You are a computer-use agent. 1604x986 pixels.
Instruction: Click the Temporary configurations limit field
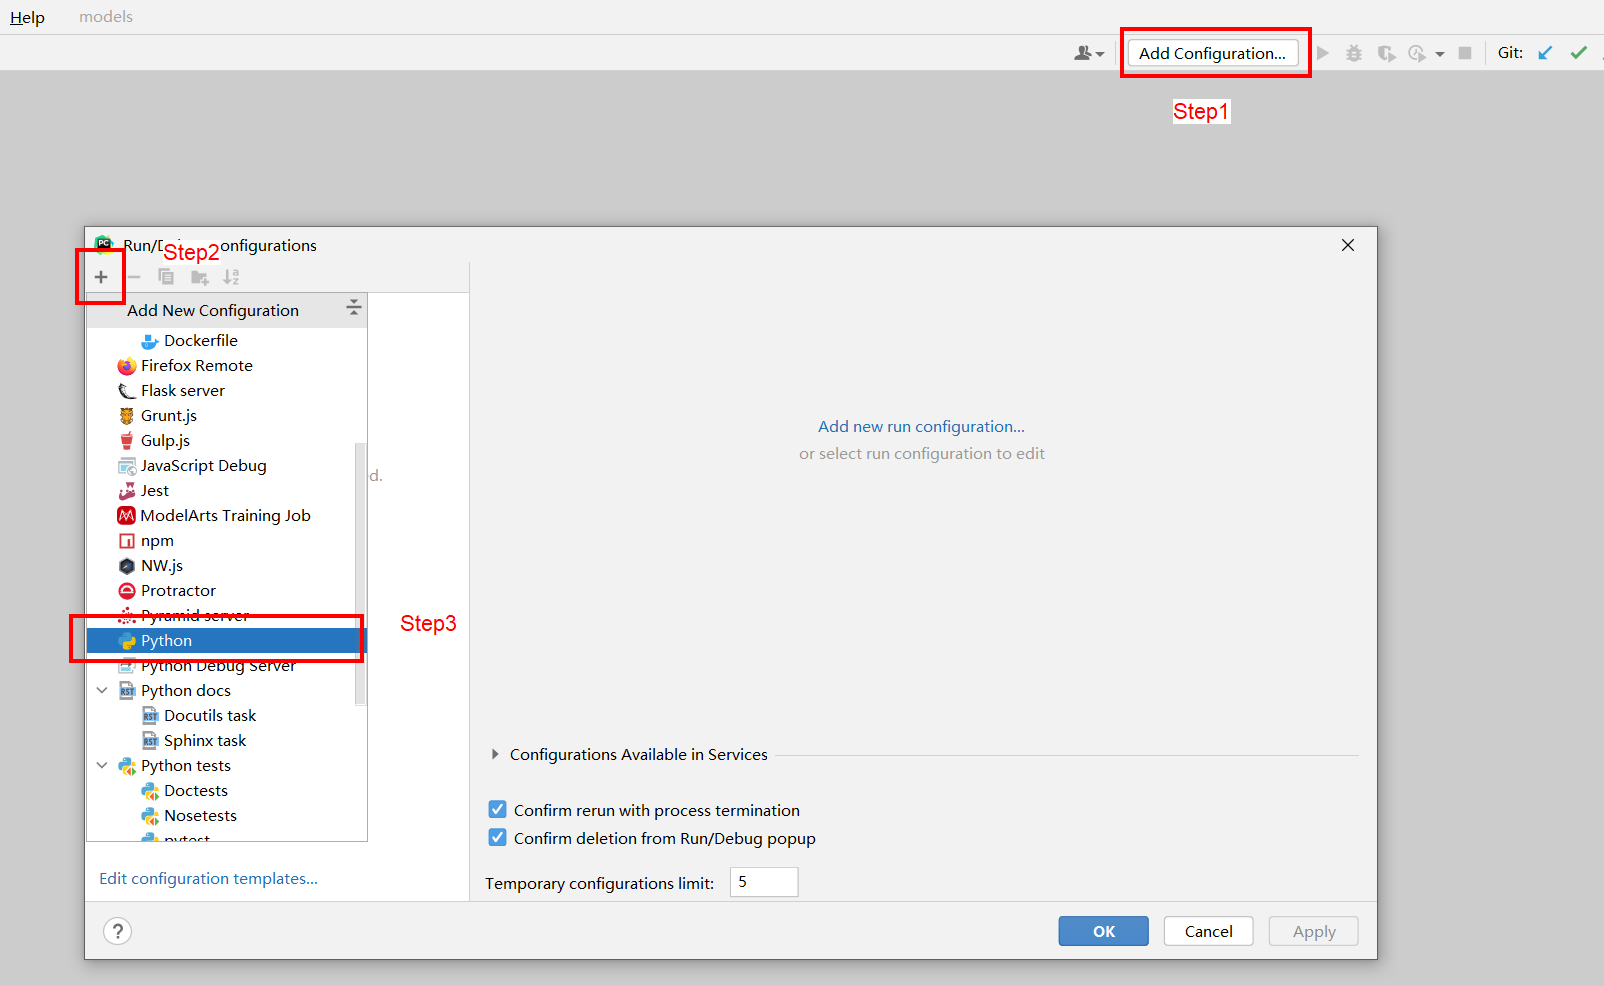[764, 882]
